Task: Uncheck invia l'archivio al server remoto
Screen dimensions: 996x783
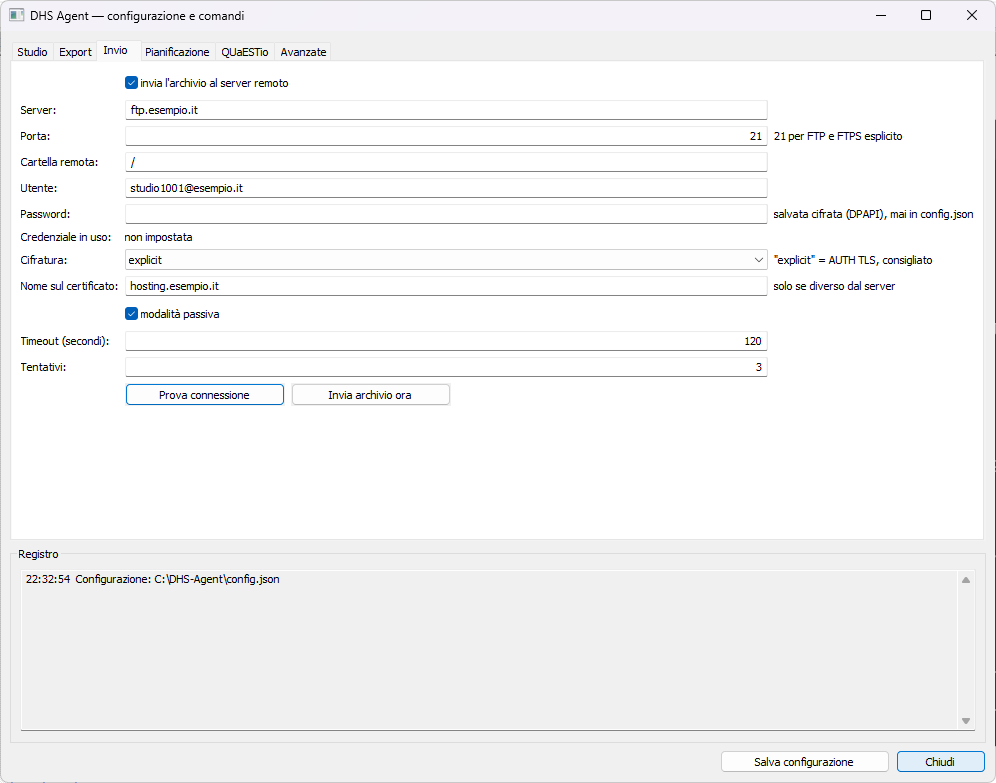Action: 131,83
